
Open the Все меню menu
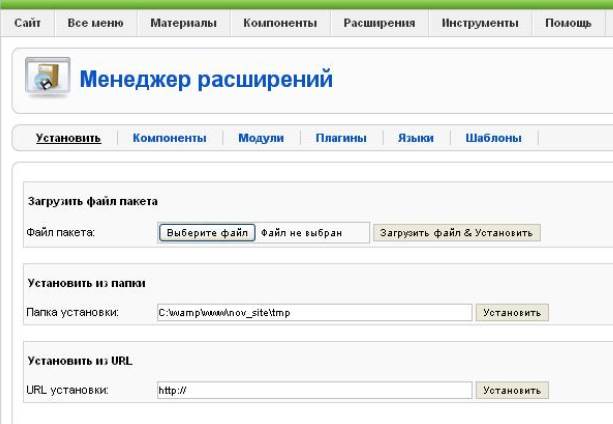pos(95,23)
